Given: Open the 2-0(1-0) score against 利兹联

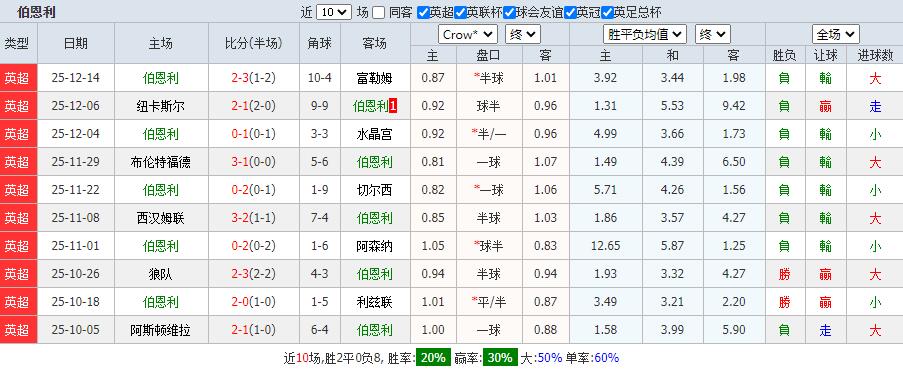Looking at the screenshot, I should [253, 302].
